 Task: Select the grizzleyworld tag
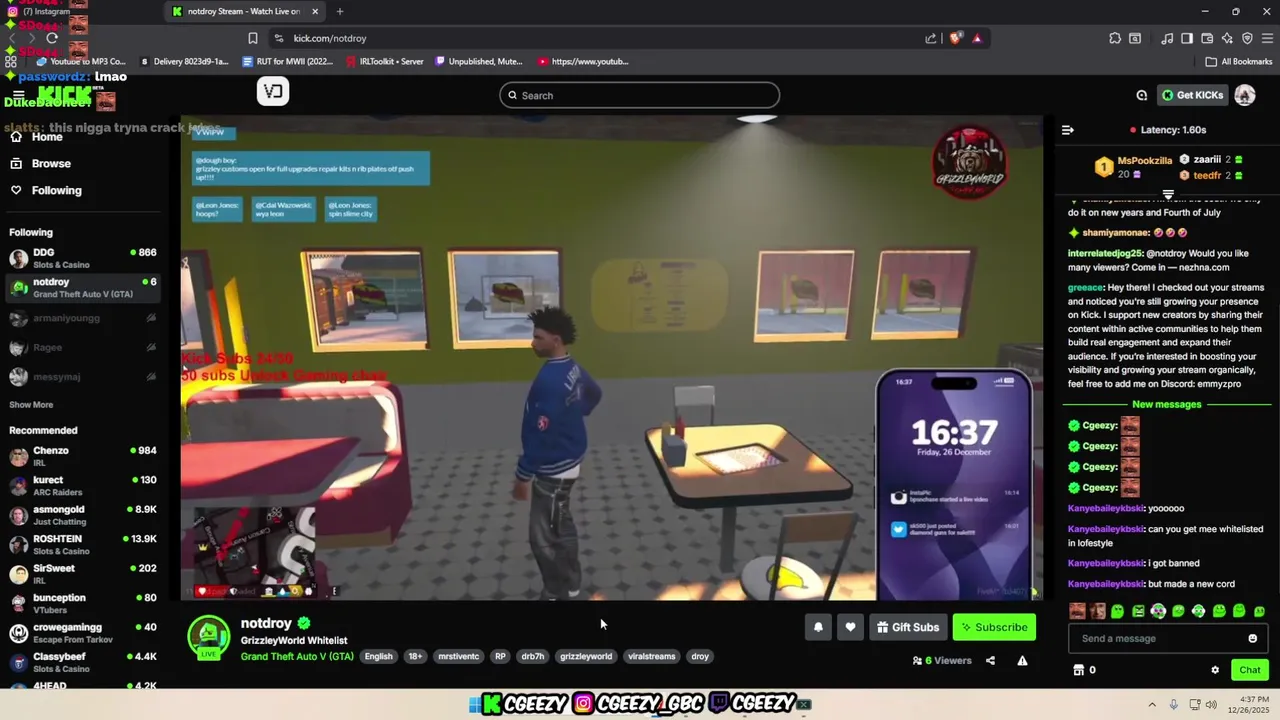point(586,656)
